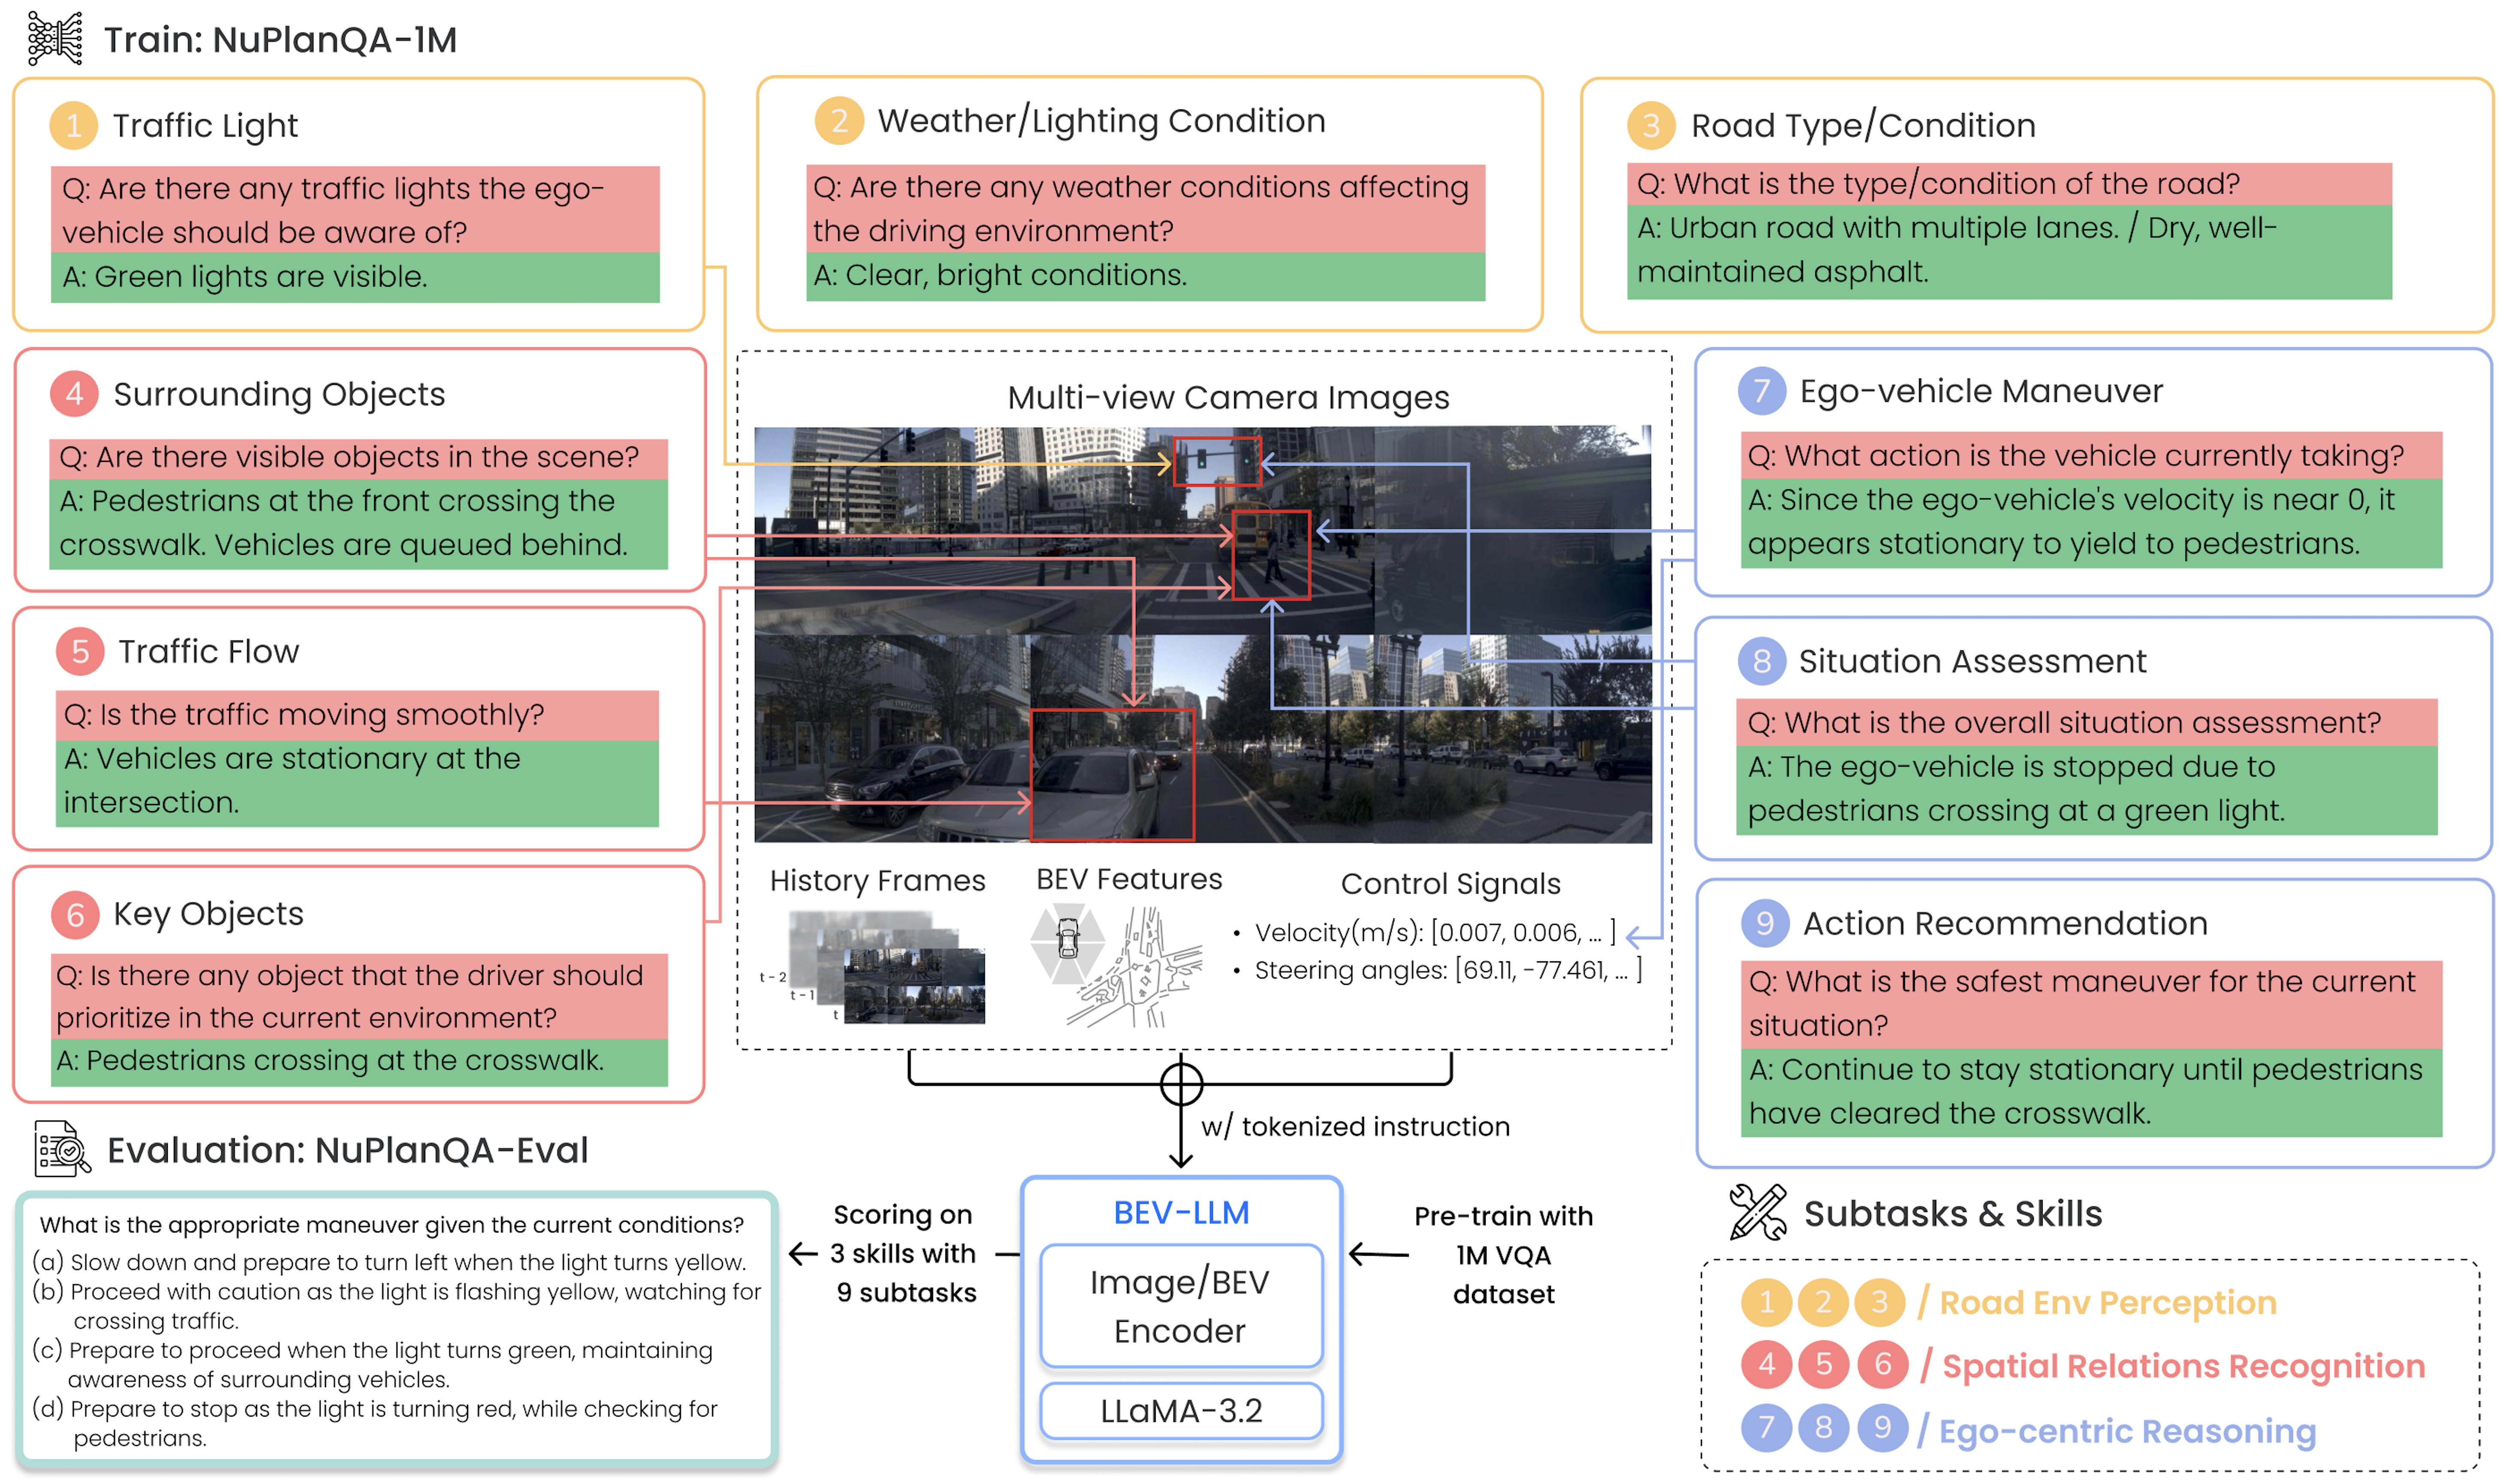Image resolution: width=2507 pixels, height=1484 pixels.
Task: Click the evaluation checklist icon beside NuPlanQA-Eval
Action: coord(61,1149)
